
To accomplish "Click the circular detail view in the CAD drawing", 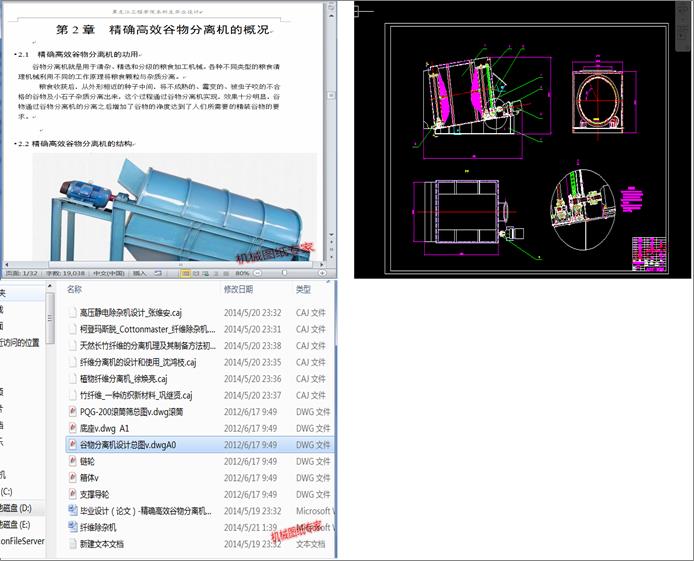I will tap(583, 210).
